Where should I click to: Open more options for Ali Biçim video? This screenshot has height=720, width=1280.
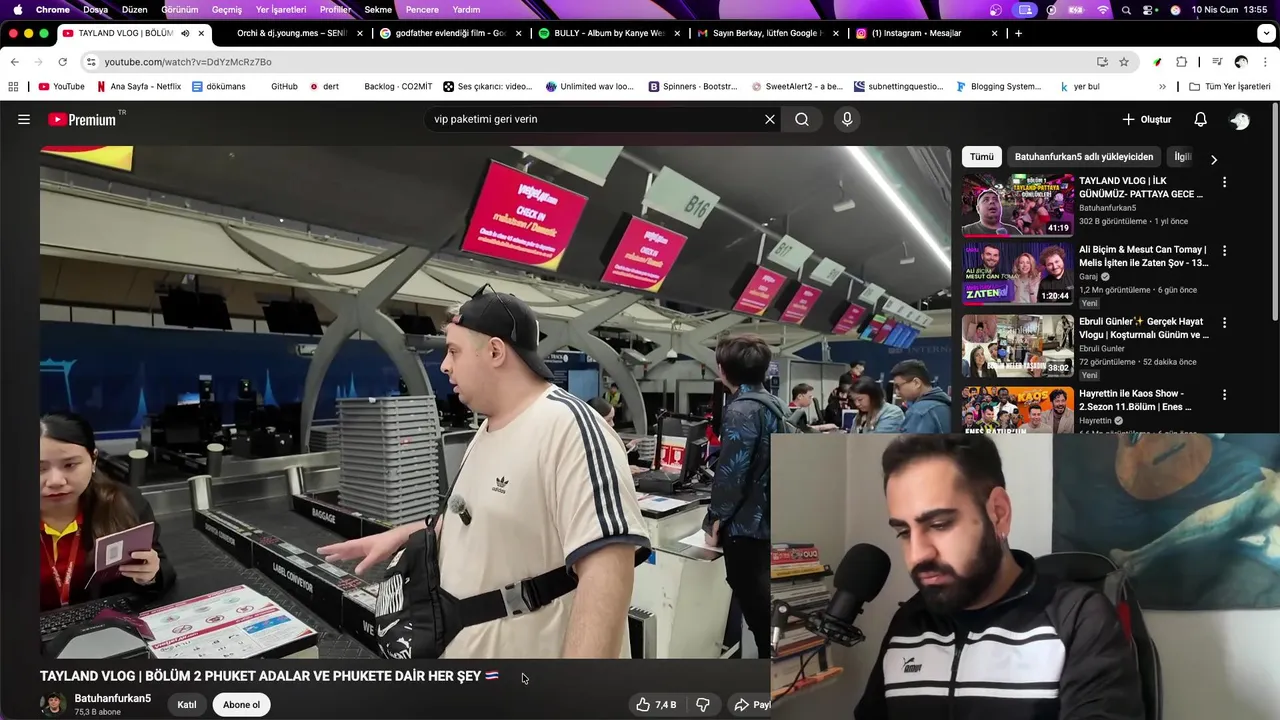pos(1224,251)
